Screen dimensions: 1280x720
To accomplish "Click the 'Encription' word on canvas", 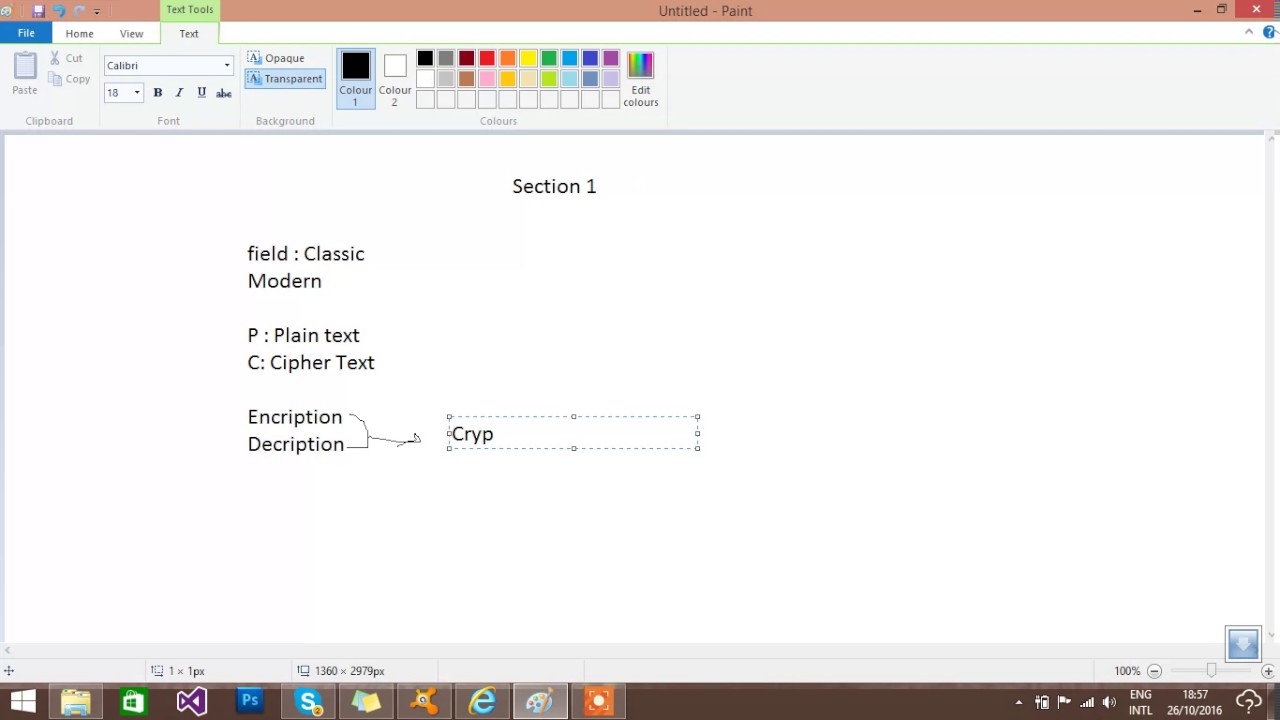I will pyautogui.click(x=295, y=417).
